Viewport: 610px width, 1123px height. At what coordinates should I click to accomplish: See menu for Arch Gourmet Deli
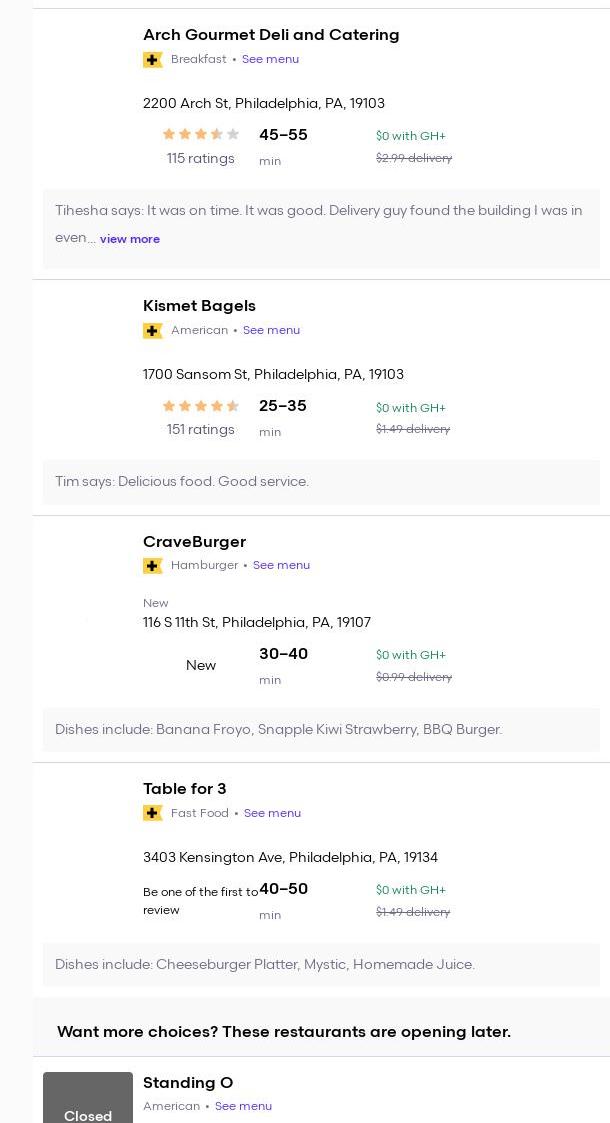(x=270, y=59)
